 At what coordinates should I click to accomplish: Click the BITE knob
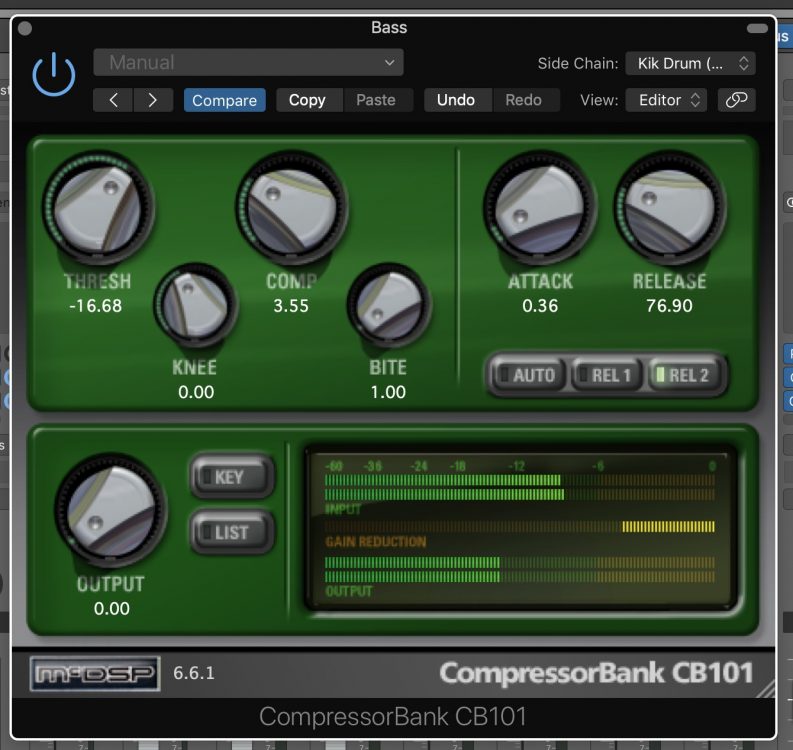(x=388, y=304)
